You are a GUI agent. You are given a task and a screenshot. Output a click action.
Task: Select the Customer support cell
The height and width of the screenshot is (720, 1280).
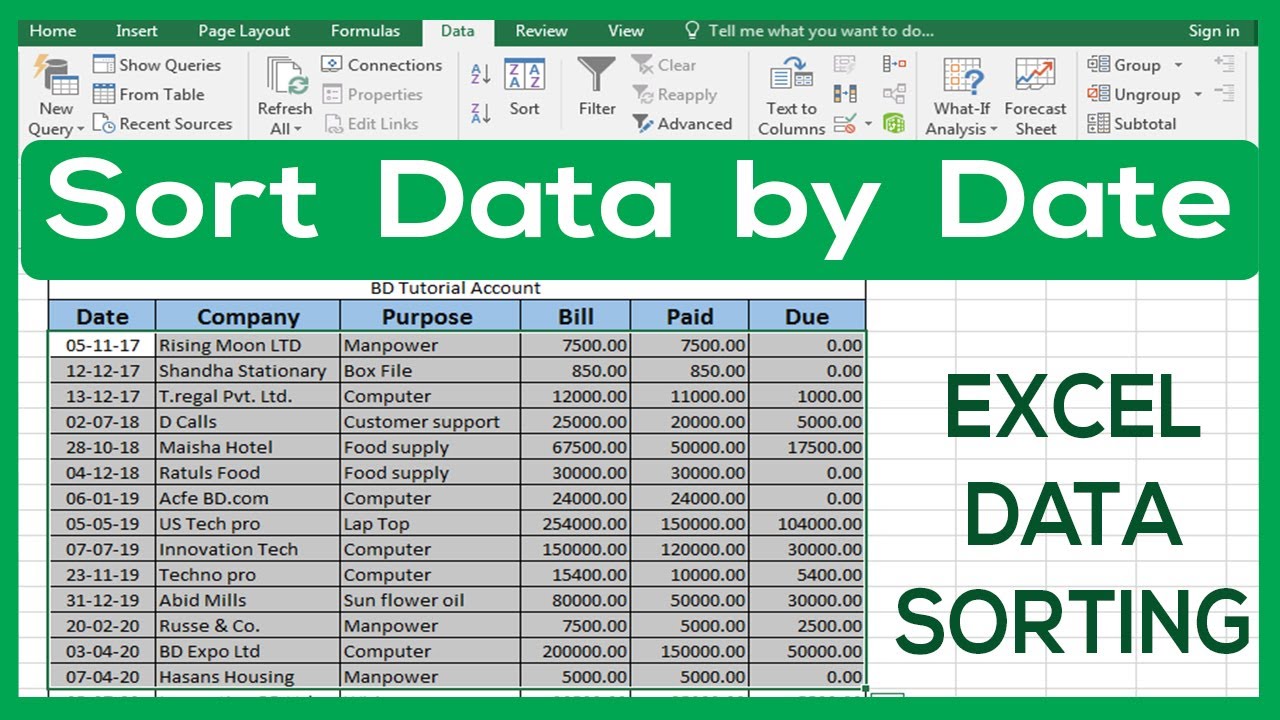pos(430,422)
